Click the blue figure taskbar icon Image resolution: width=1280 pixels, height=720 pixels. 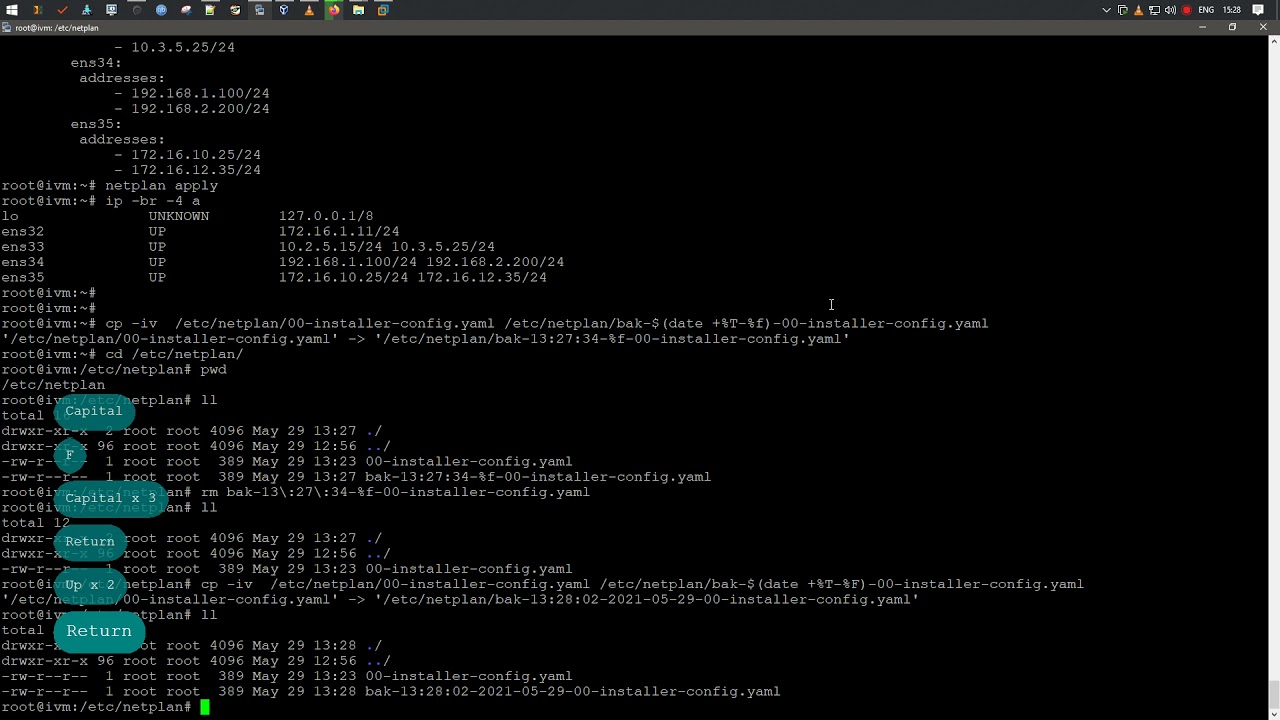click(x=87, y=10)
